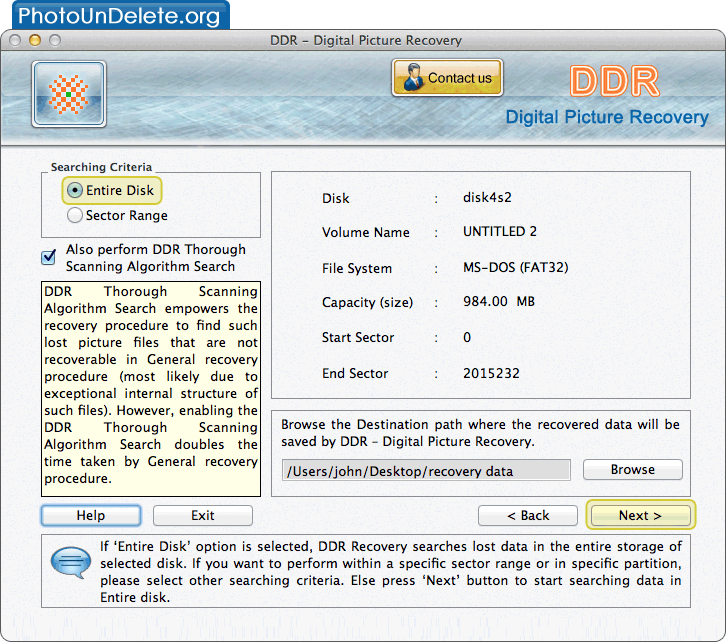Click the DDR Thorough Scanning description box
This screenshot has height=642, width=726.
(151, 389)
